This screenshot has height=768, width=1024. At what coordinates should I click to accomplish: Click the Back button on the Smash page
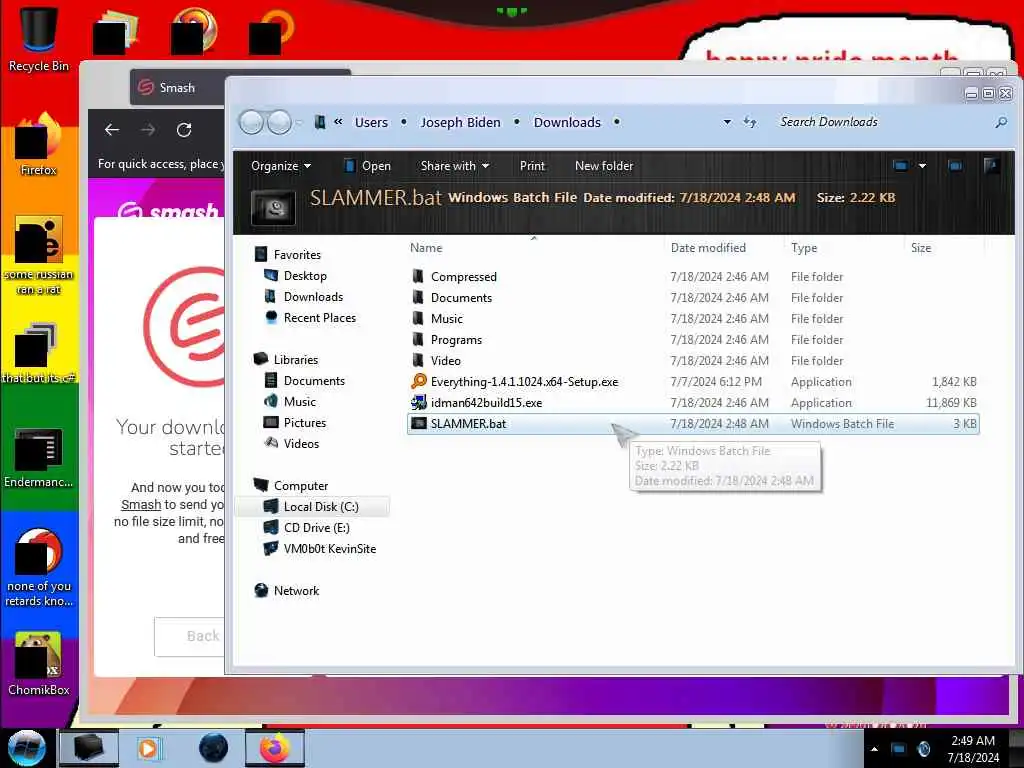[189, 636]
